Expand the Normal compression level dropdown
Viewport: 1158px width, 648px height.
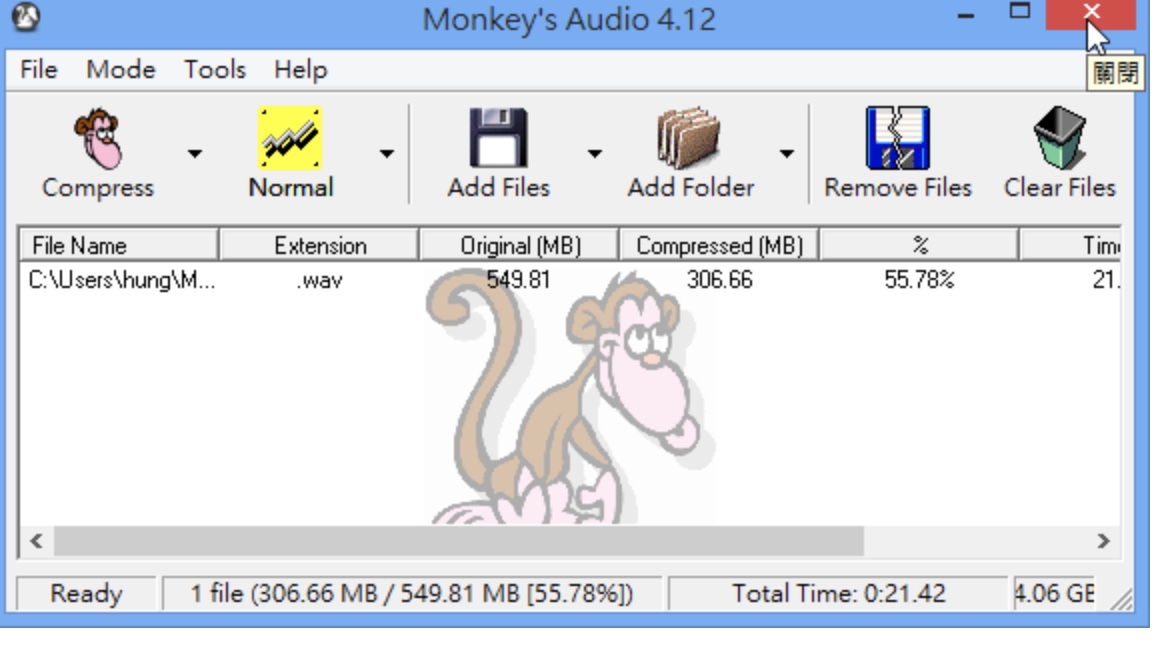coord(386,154)
